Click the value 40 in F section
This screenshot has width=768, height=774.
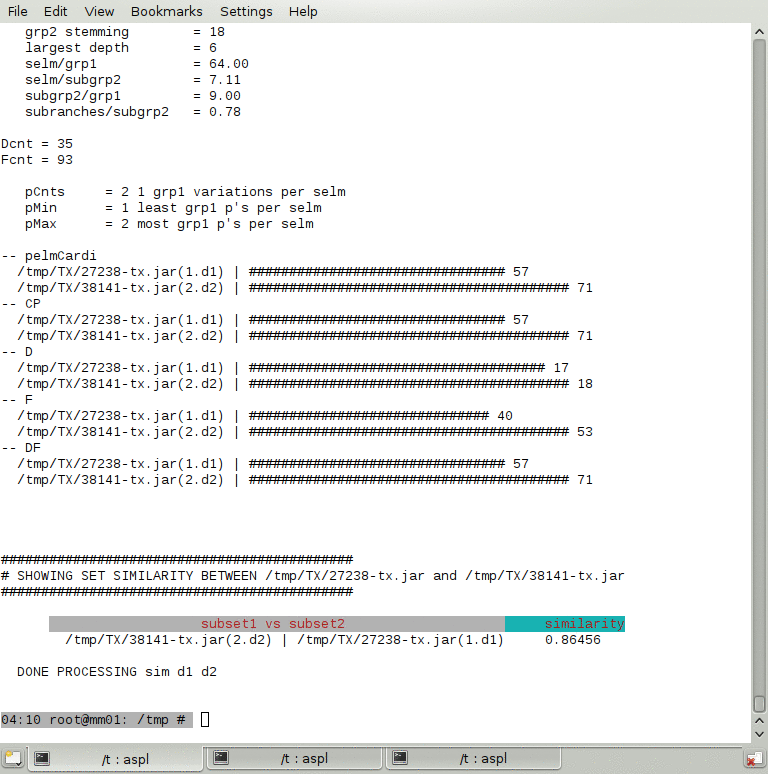pyautogui.click(x=504, y=416)
